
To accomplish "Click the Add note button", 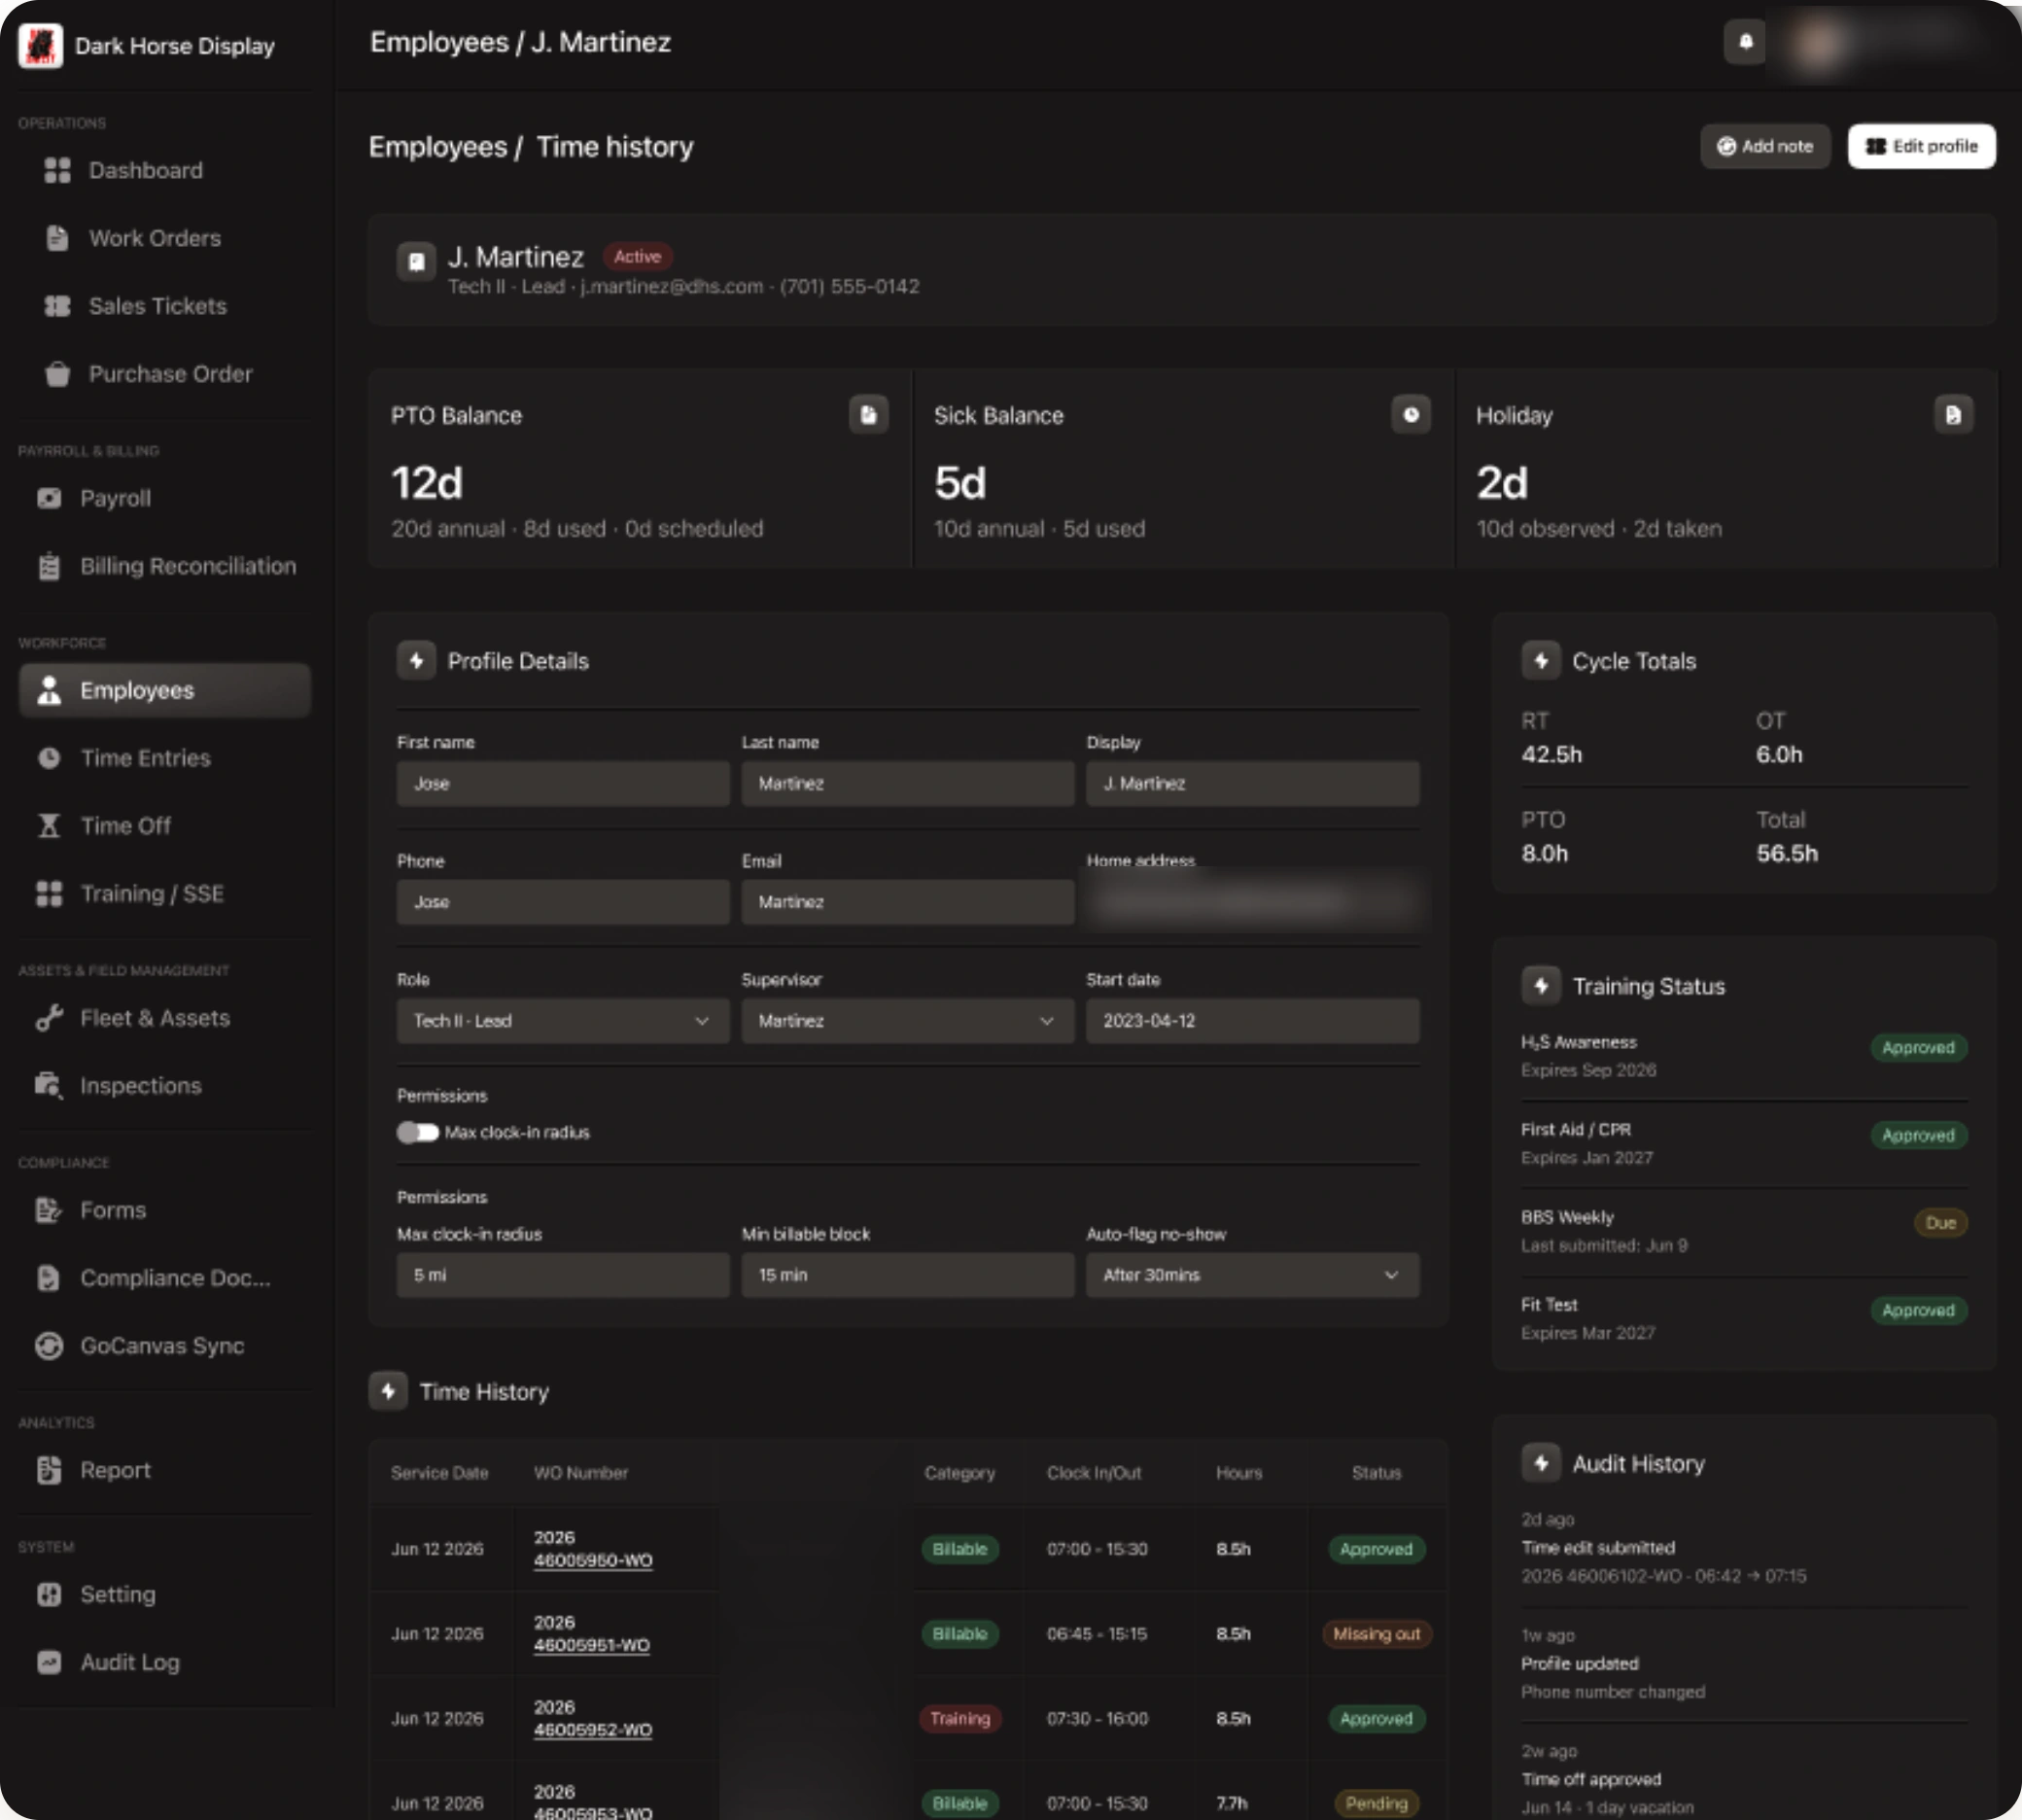I will coord(1765,146).
